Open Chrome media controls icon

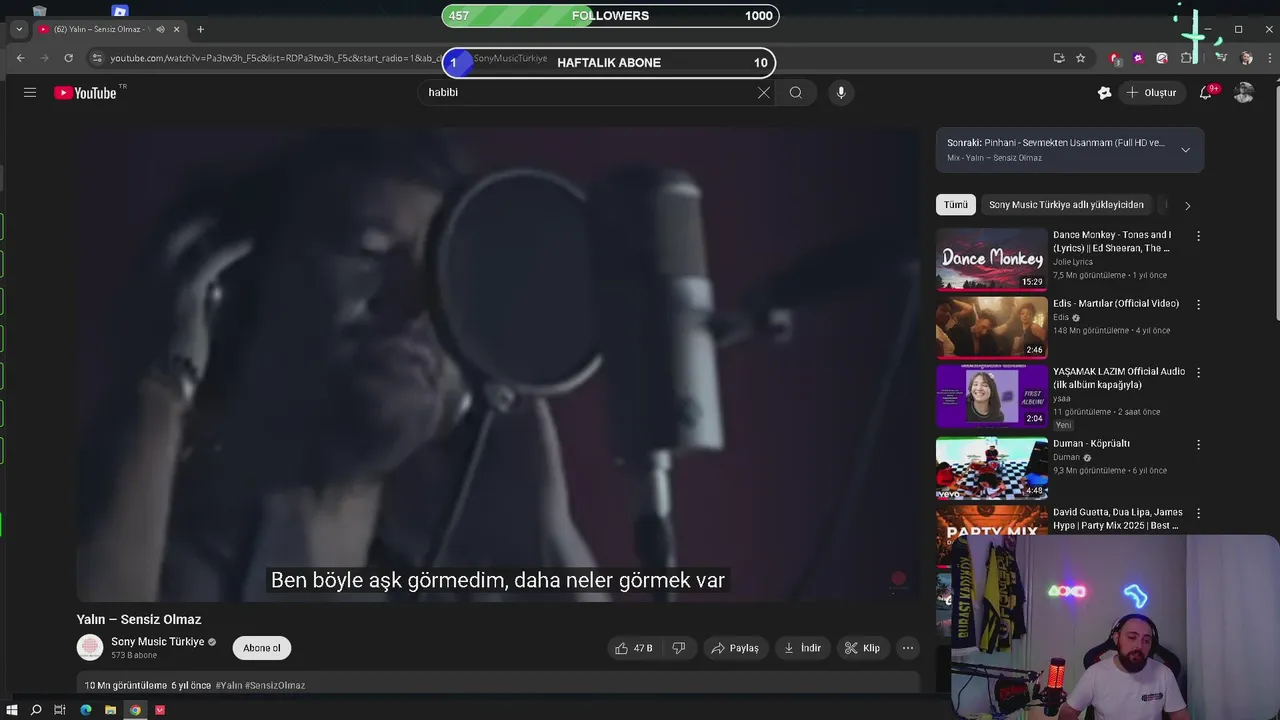1221,58
